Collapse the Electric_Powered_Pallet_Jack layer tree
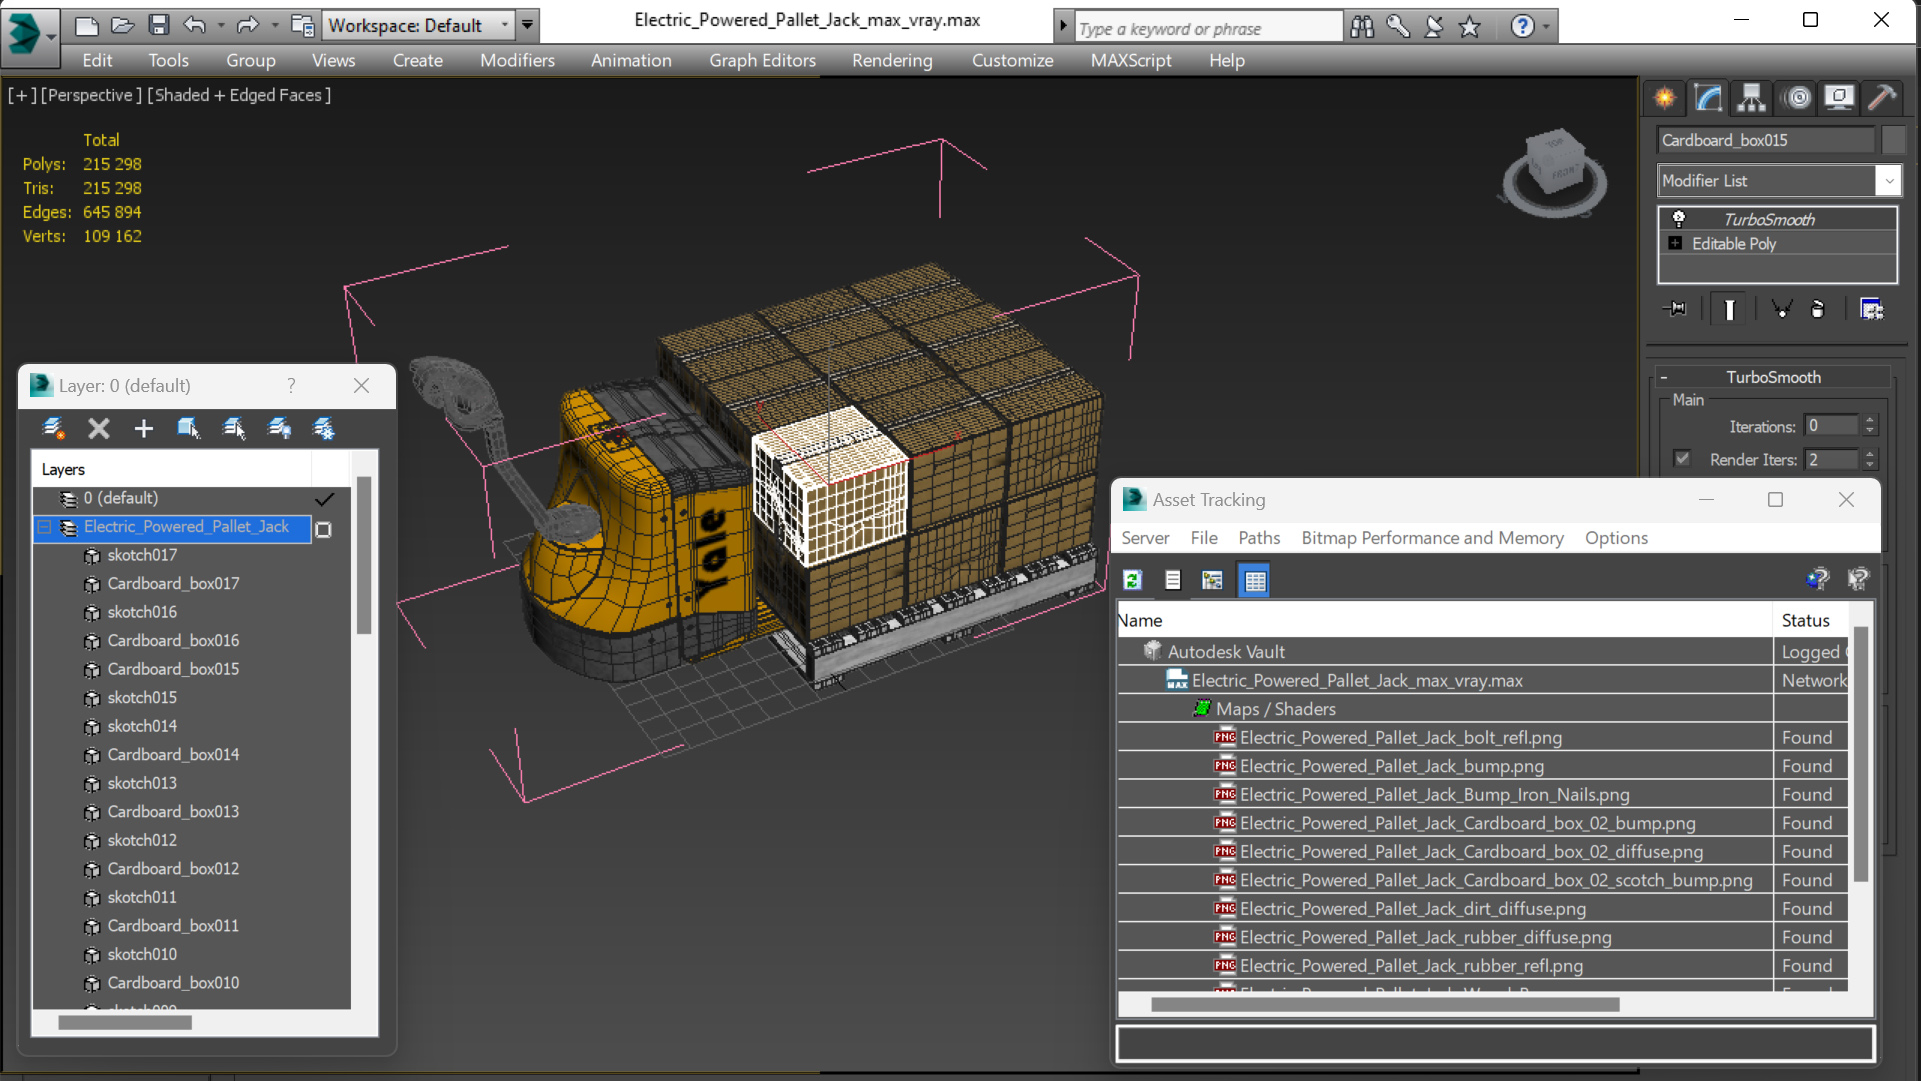This screenshot has width=1921, height=1081. pyautogui.click(x=45, y=527)
